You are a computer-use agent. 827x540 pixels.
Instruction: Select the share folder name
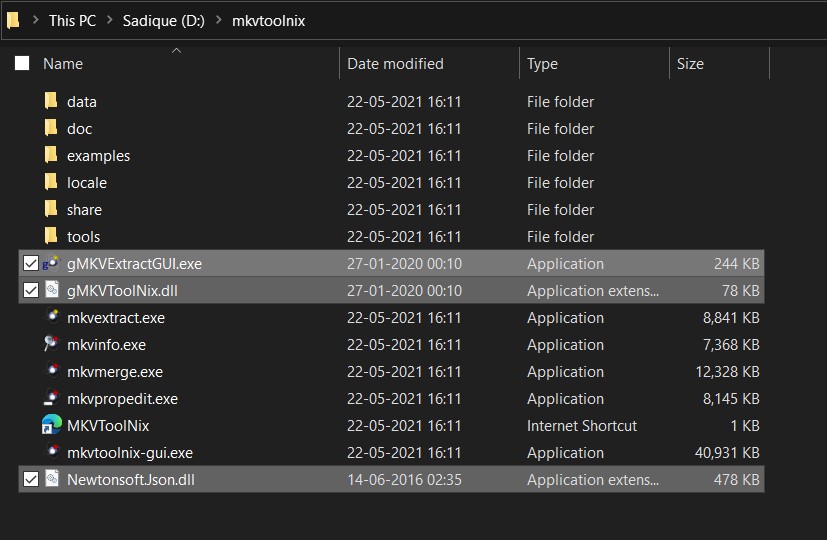84,210
